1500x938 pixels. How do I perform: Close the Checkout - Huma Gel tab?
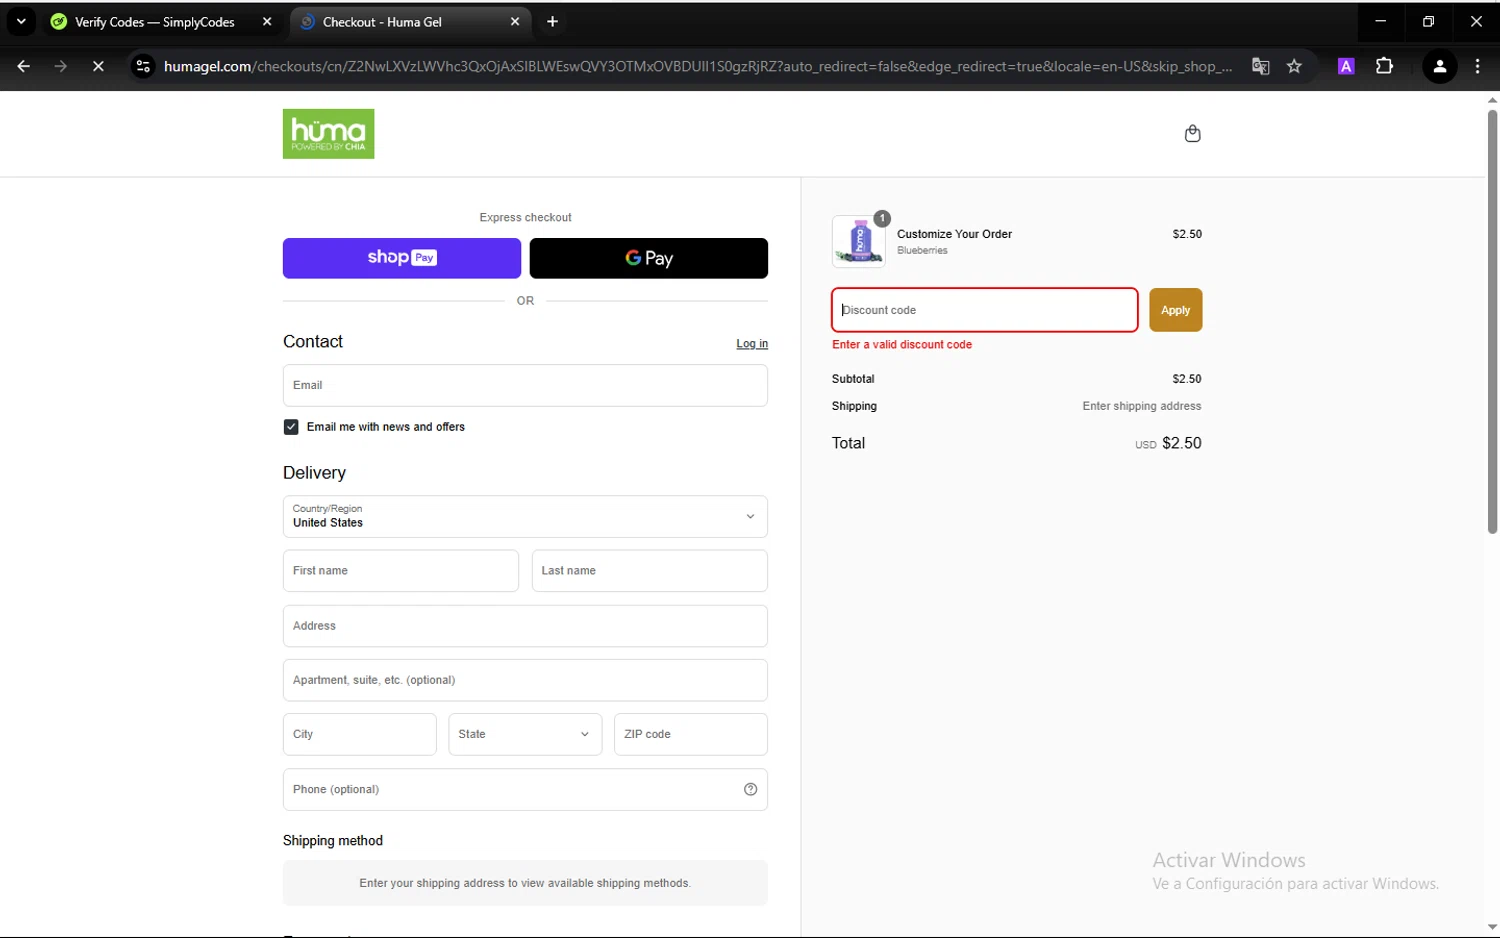coord(515,21)
